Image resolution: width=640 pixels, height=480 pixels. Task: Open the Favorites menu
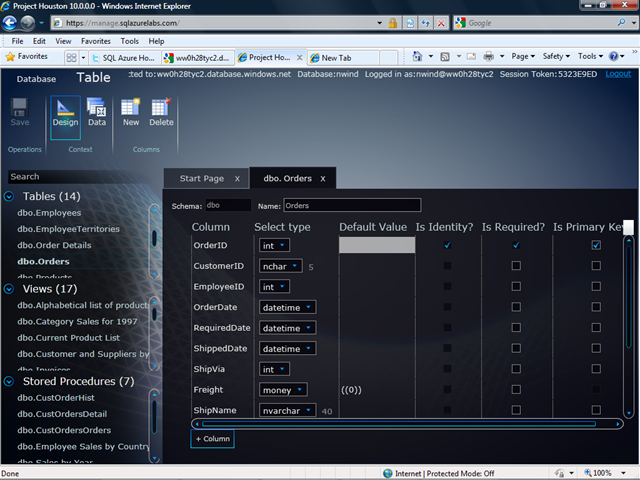96,41
